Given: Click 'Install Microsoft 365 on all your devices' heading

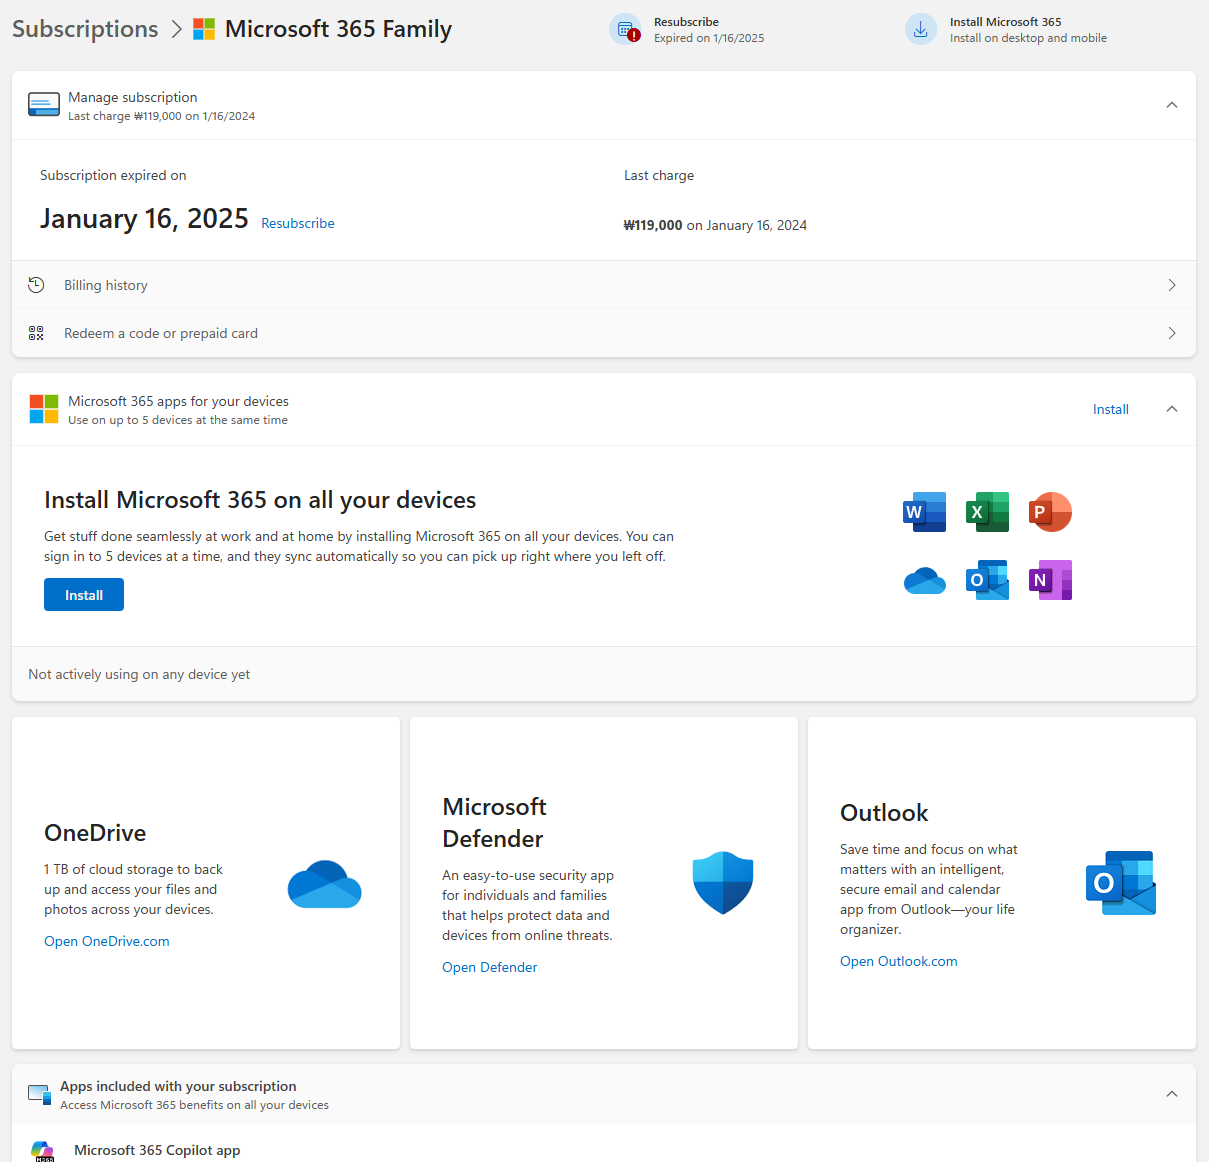Looking at the screenshot, I should click(x=260, y=500).
